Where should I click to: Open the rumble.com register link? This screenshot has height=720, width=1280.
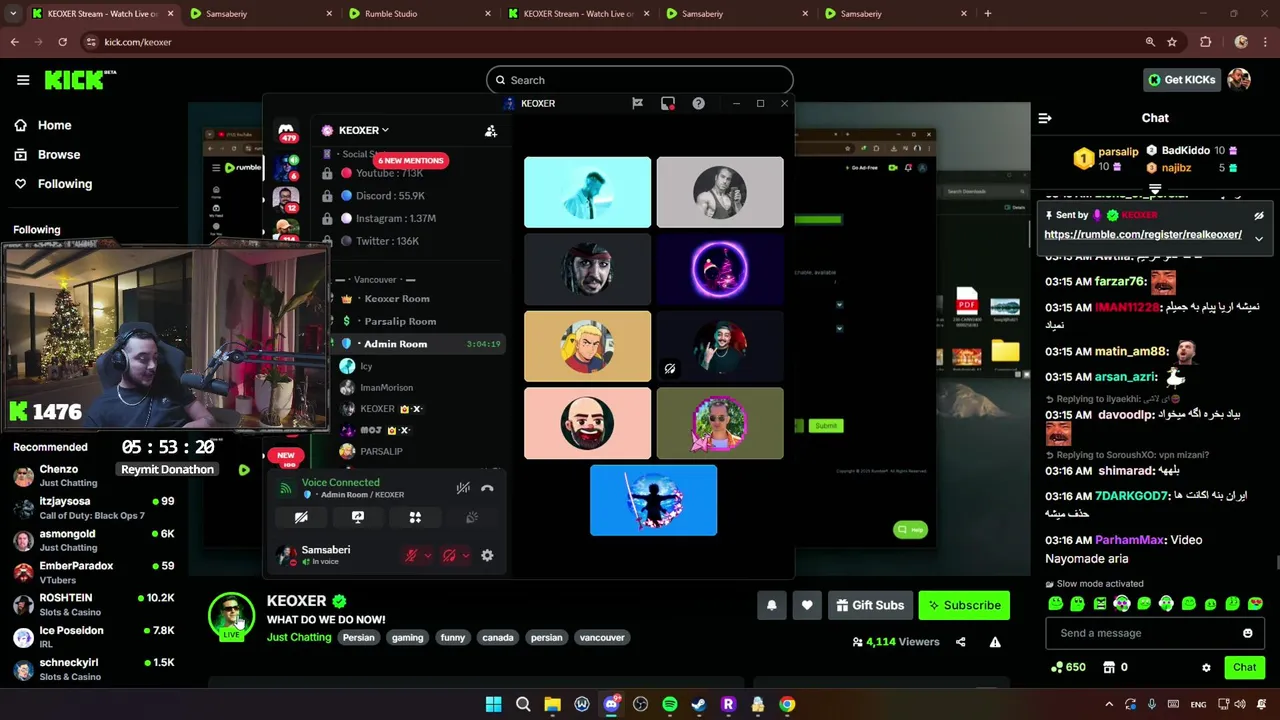[x=1143, y=235]
